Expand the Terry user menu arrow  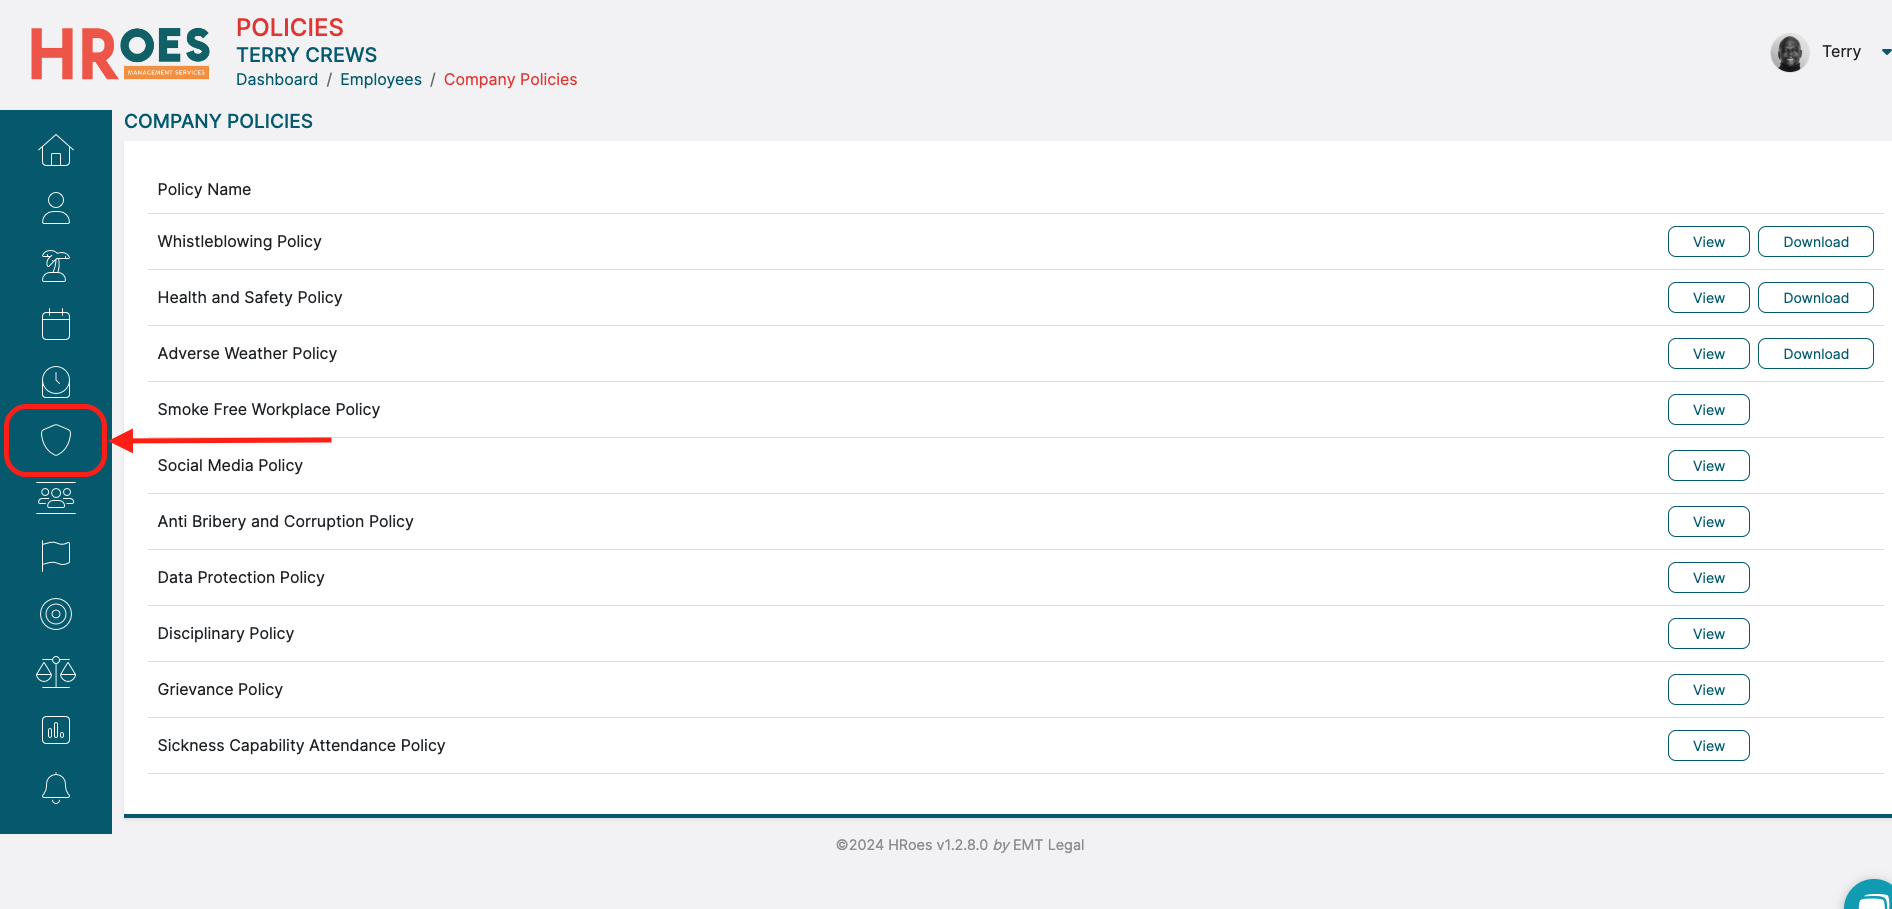1885,52
